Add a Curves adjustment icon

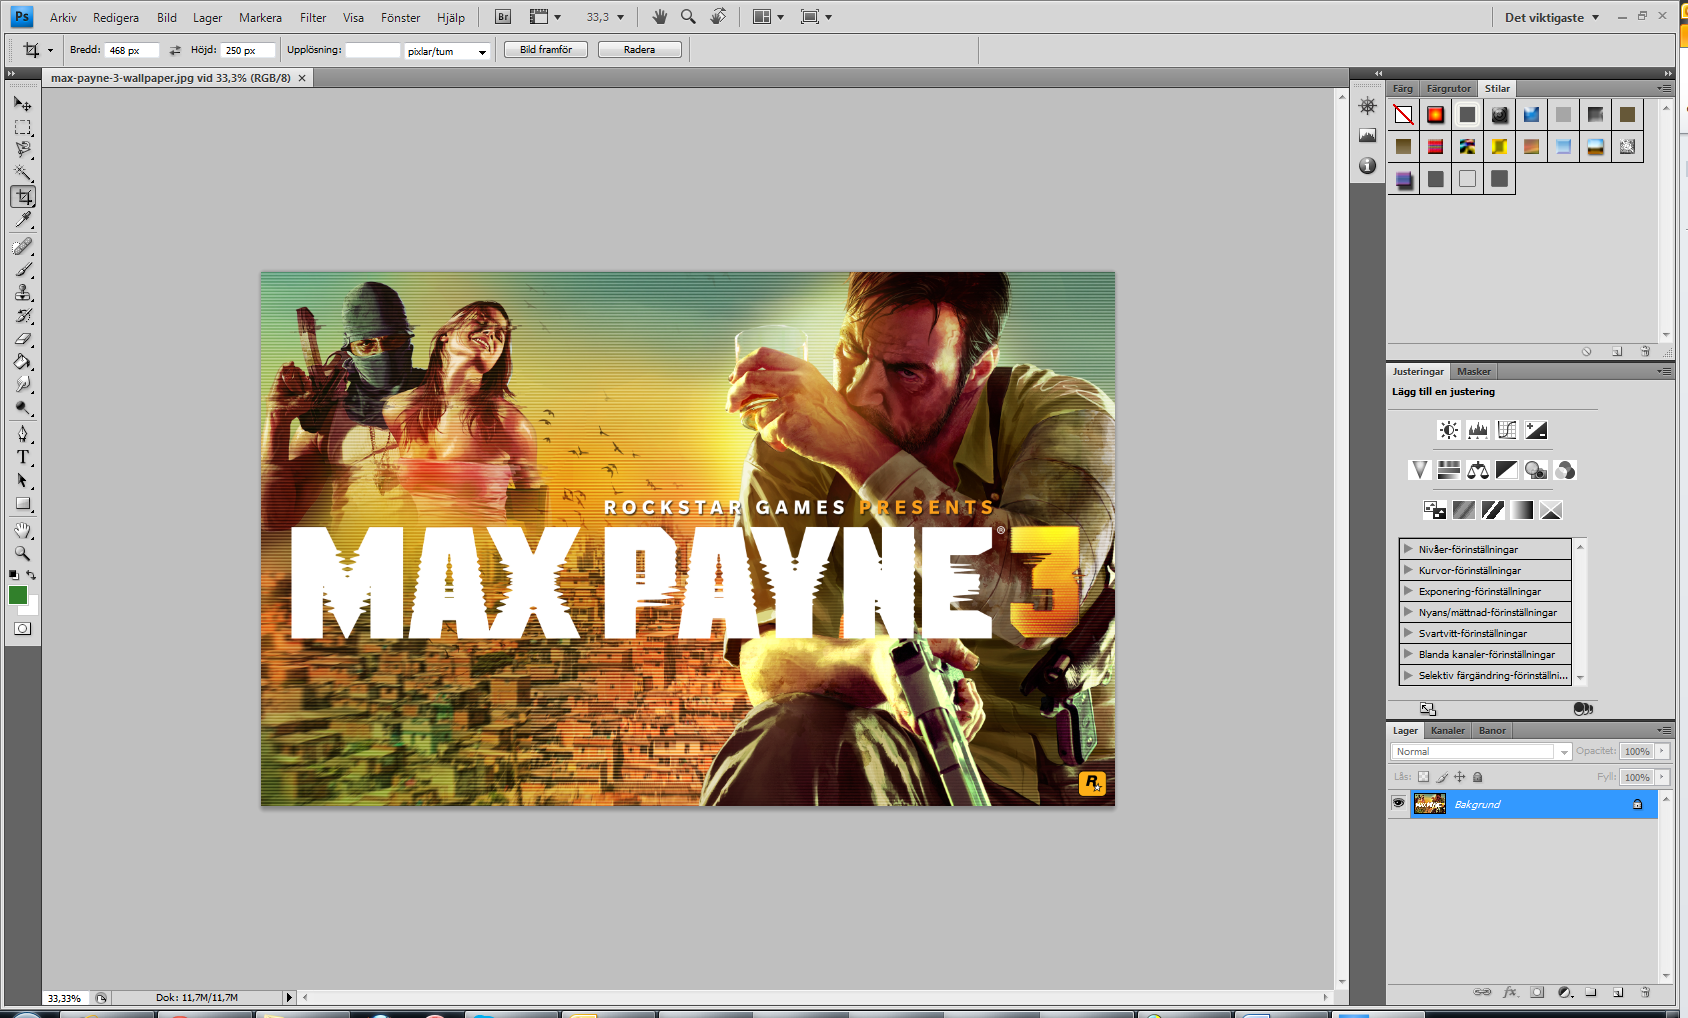pos(1507,430)
